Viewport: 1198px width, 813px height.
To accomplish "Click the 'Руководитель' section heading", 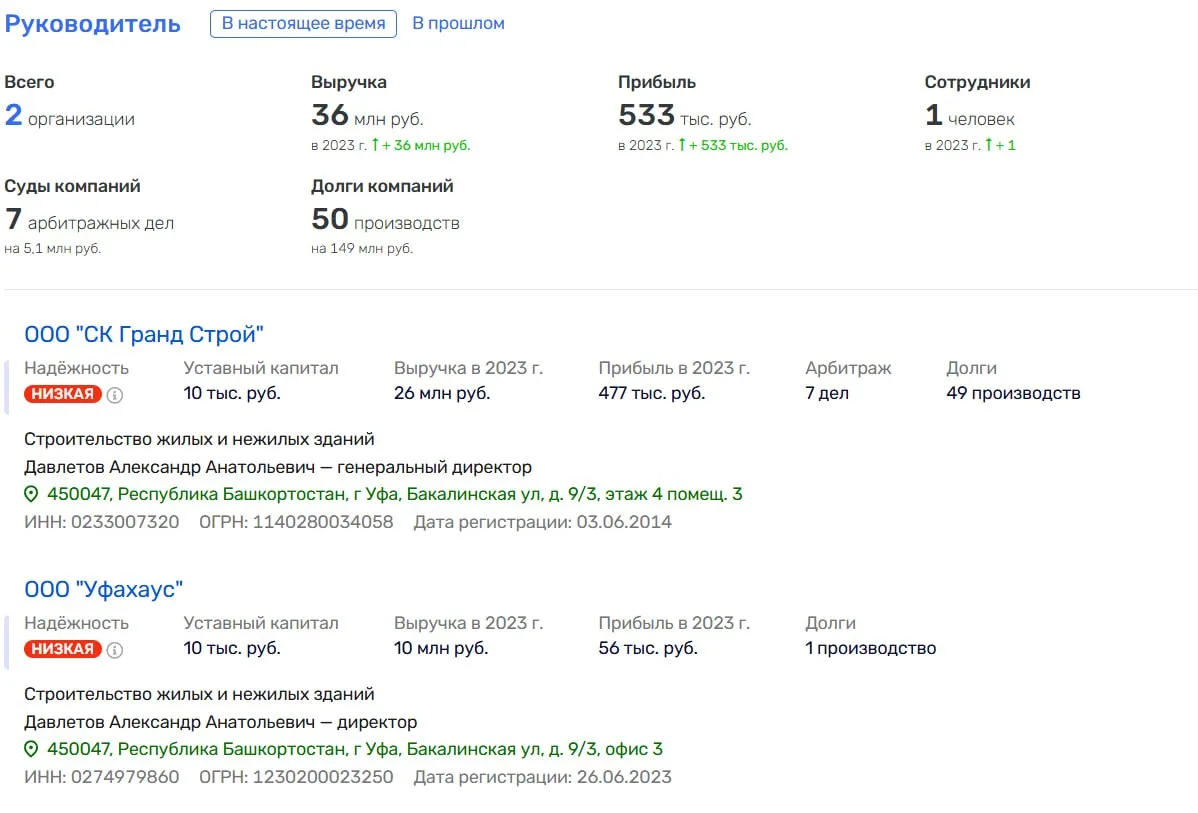I will [92, 24].
